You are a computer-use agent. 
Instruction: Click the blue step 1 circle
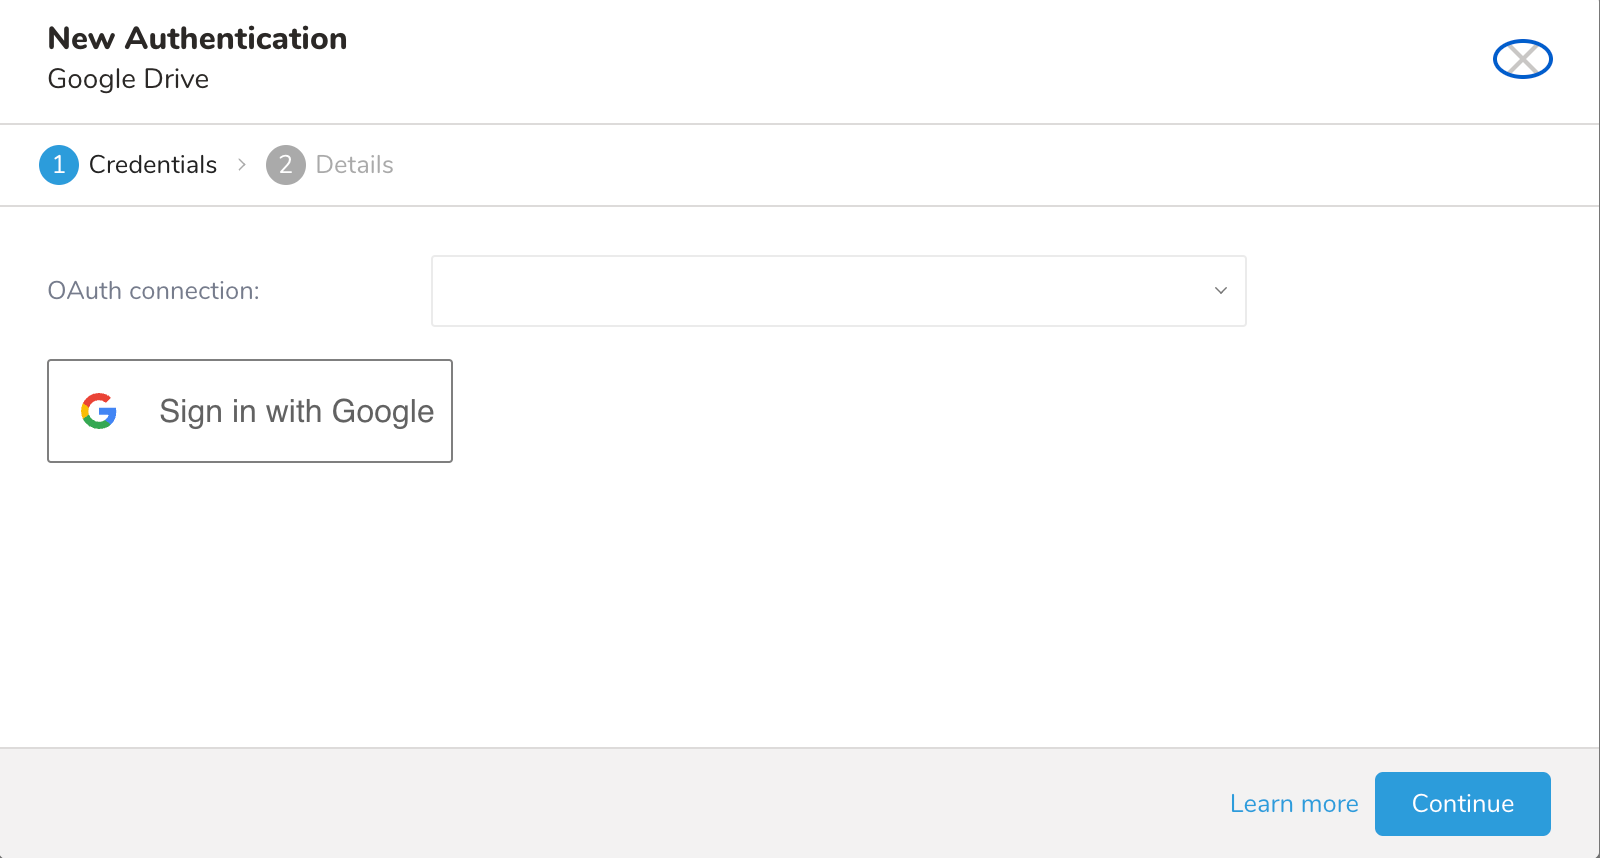coord(59,165)
